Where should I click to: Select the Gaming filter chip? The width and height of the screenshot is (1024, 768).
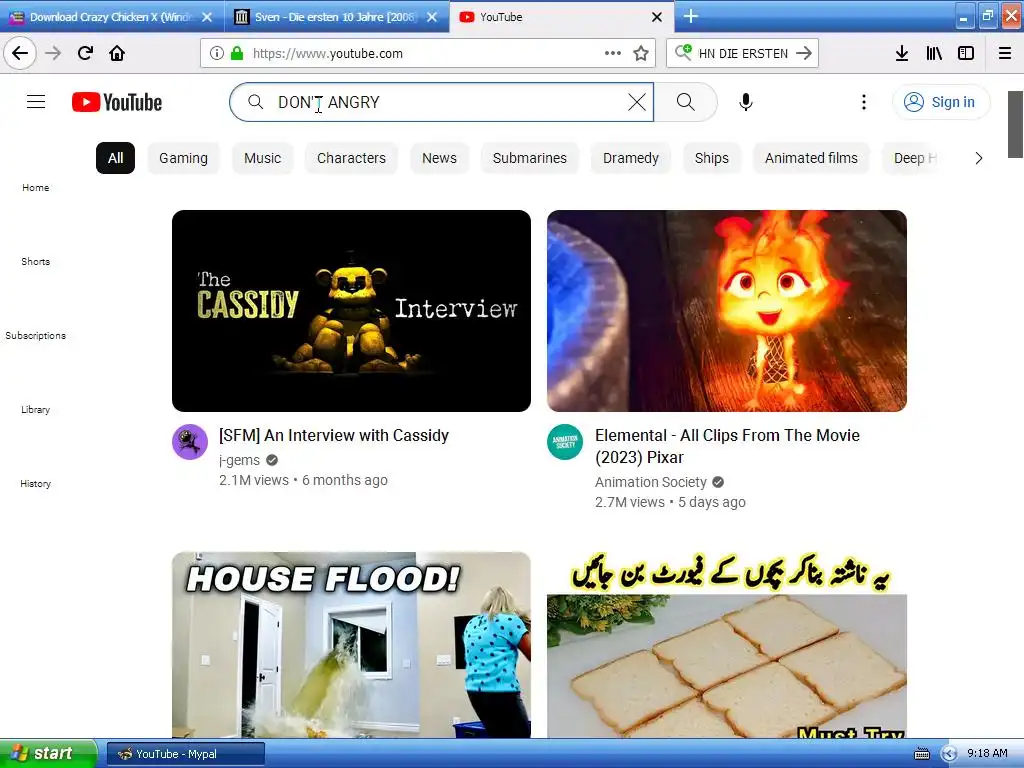click(184, 158)
